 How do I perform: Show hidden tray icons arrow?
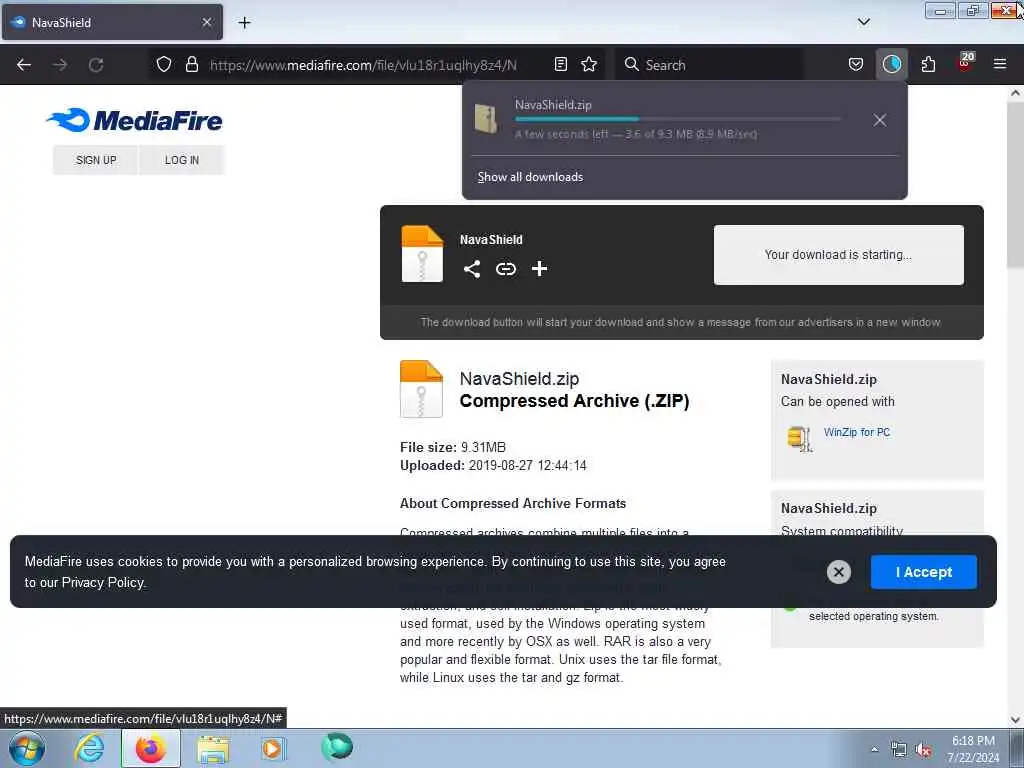[874, 749]
